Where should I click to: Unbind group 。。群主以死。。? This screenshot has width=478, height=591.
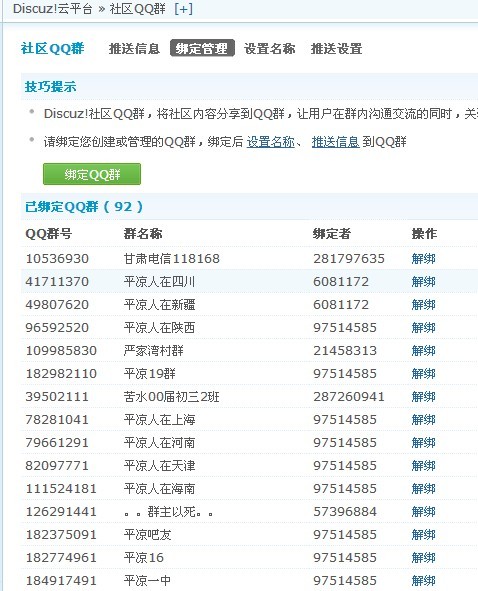[x=423, y=512]
